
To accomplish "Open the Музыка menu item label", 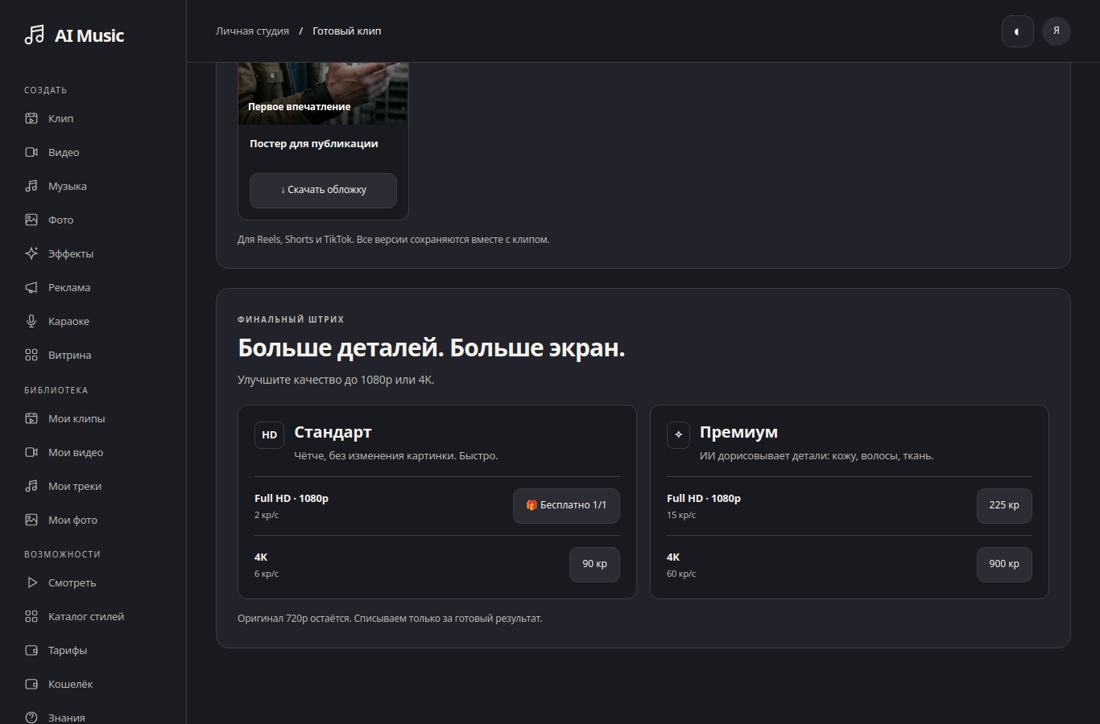I will 67,186.
